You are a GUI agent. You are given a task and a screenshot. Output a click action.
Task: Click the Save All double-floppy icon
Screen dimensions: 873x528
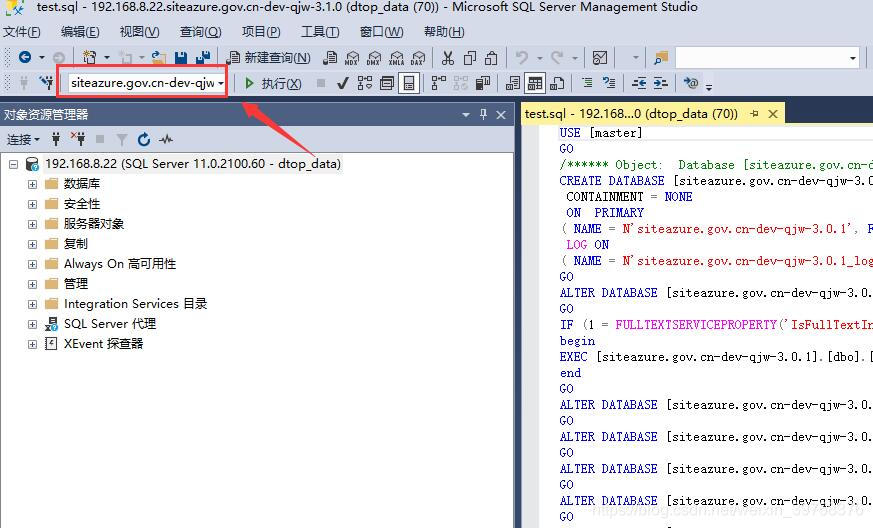tap(203, 57)
